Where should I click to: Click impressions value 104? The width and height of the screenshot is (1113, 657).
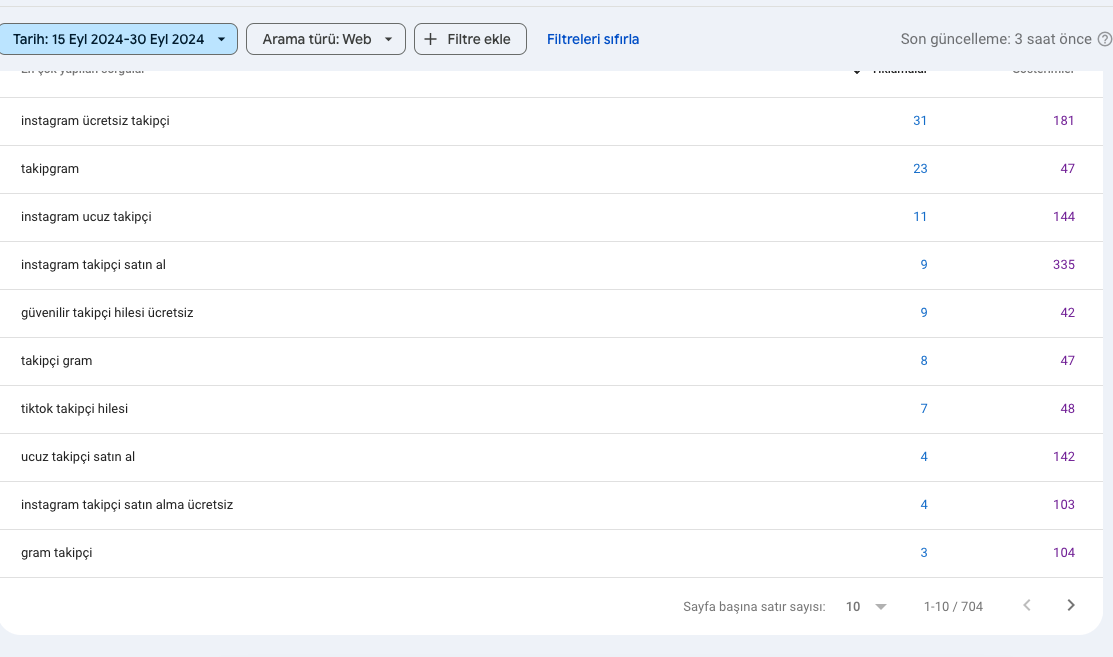1063,553
